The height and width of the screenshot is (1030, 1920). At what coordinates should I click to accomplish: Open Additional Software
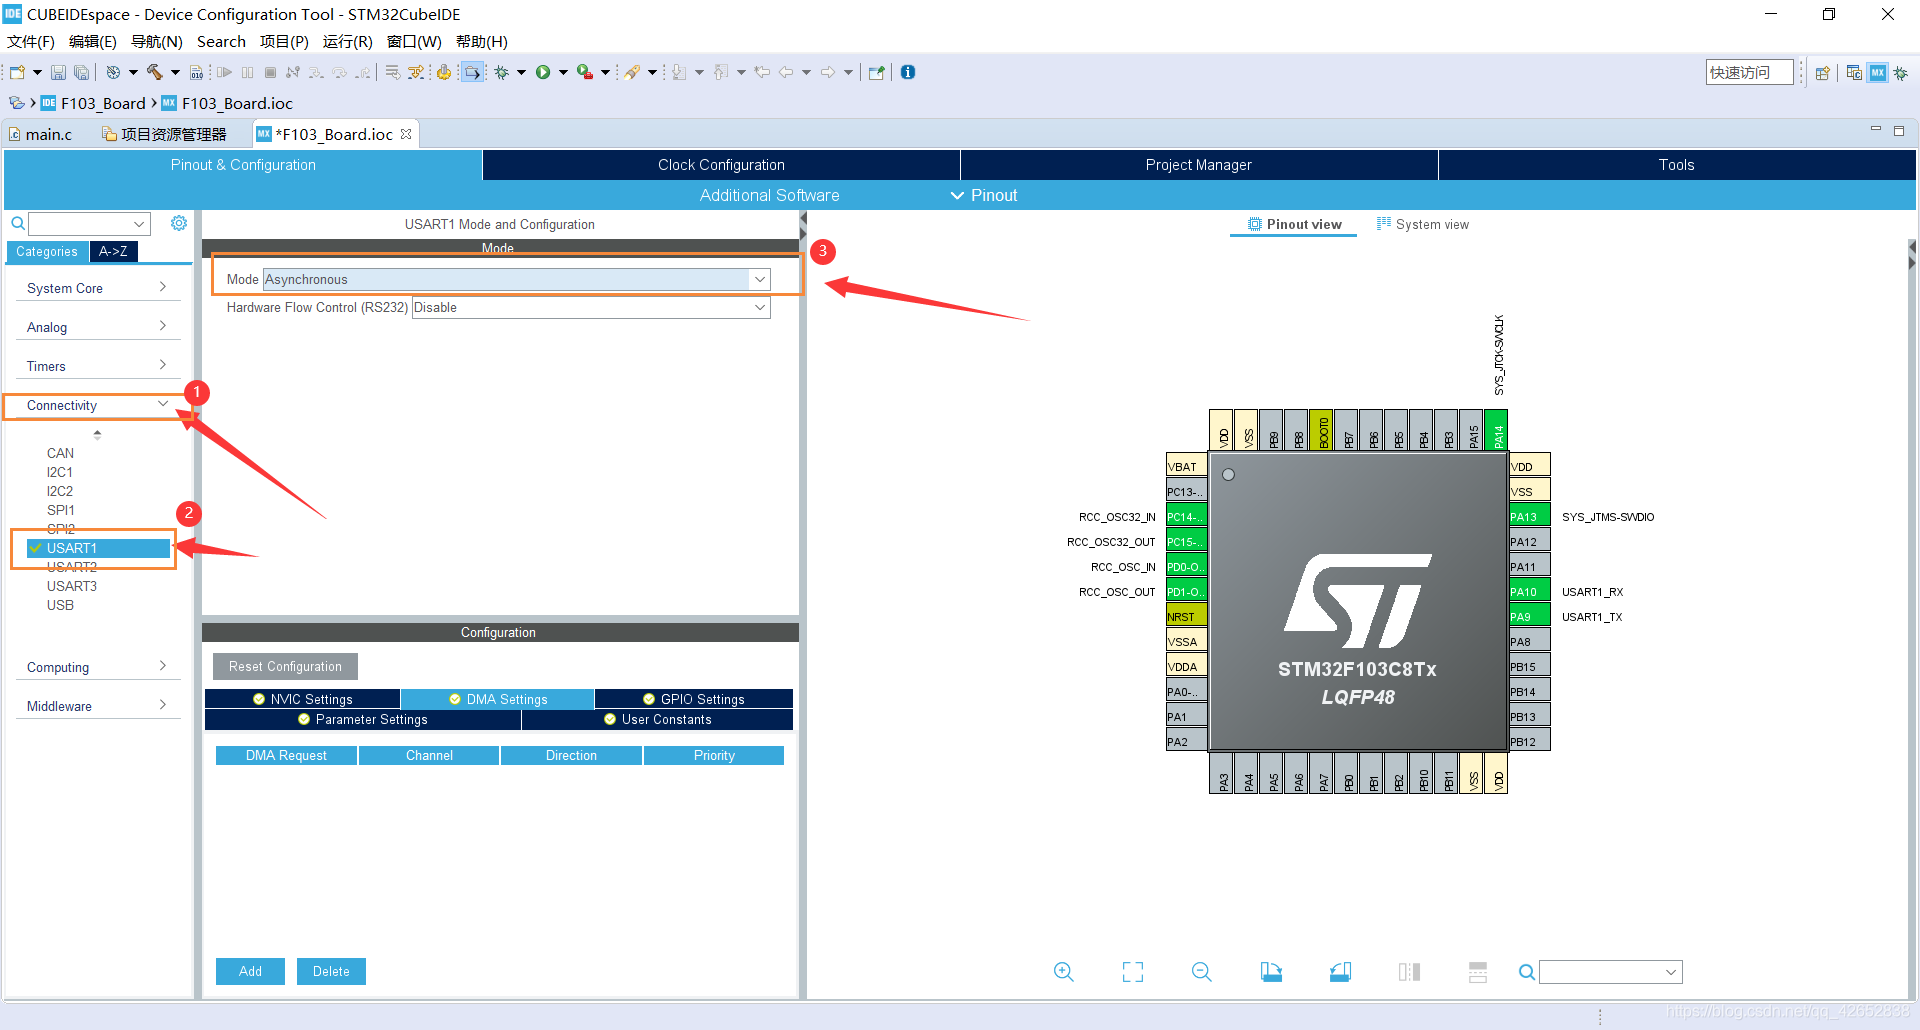pos(769,195)
